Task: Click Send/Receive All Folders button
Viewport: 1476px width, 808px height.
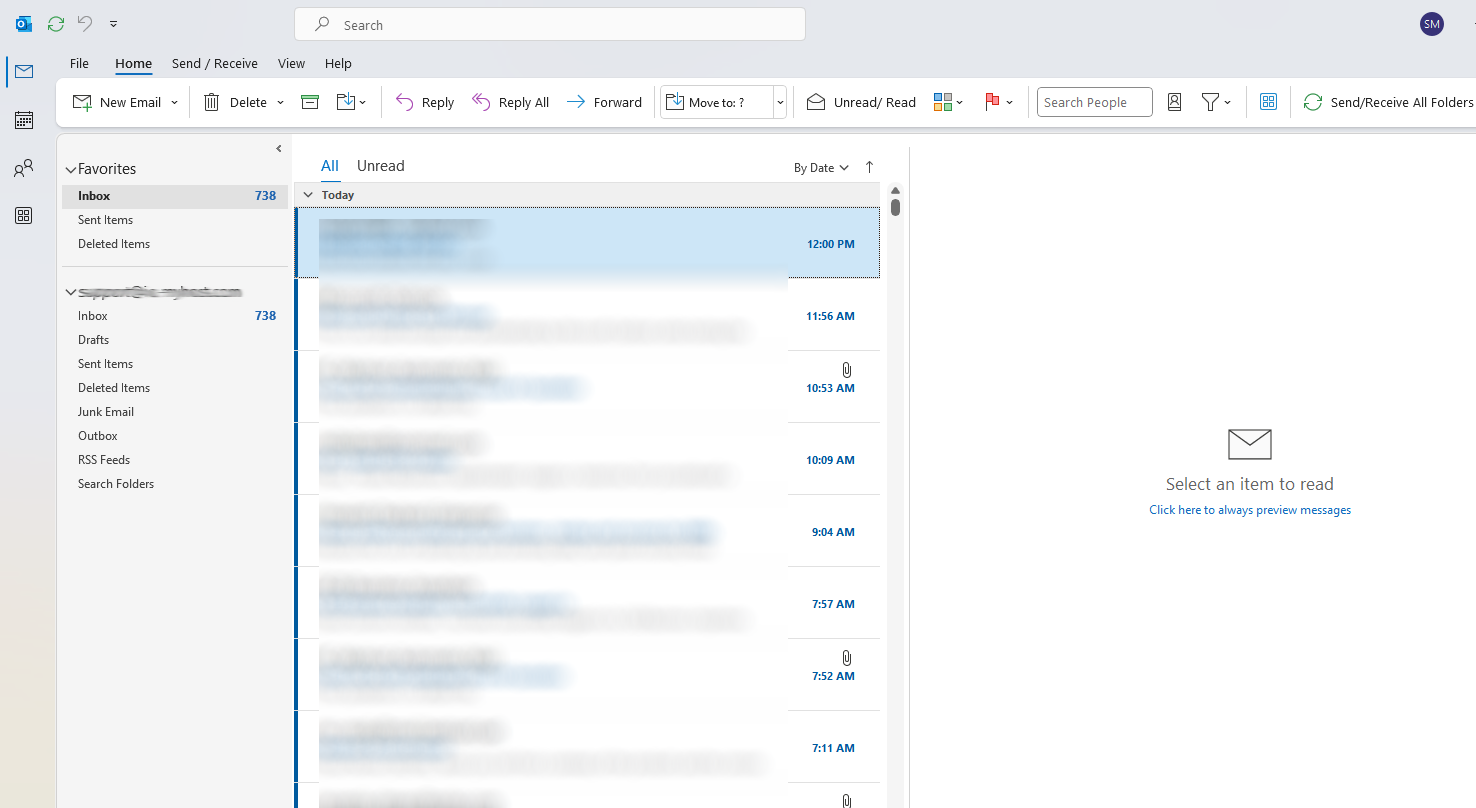Action: [1388, 102]
